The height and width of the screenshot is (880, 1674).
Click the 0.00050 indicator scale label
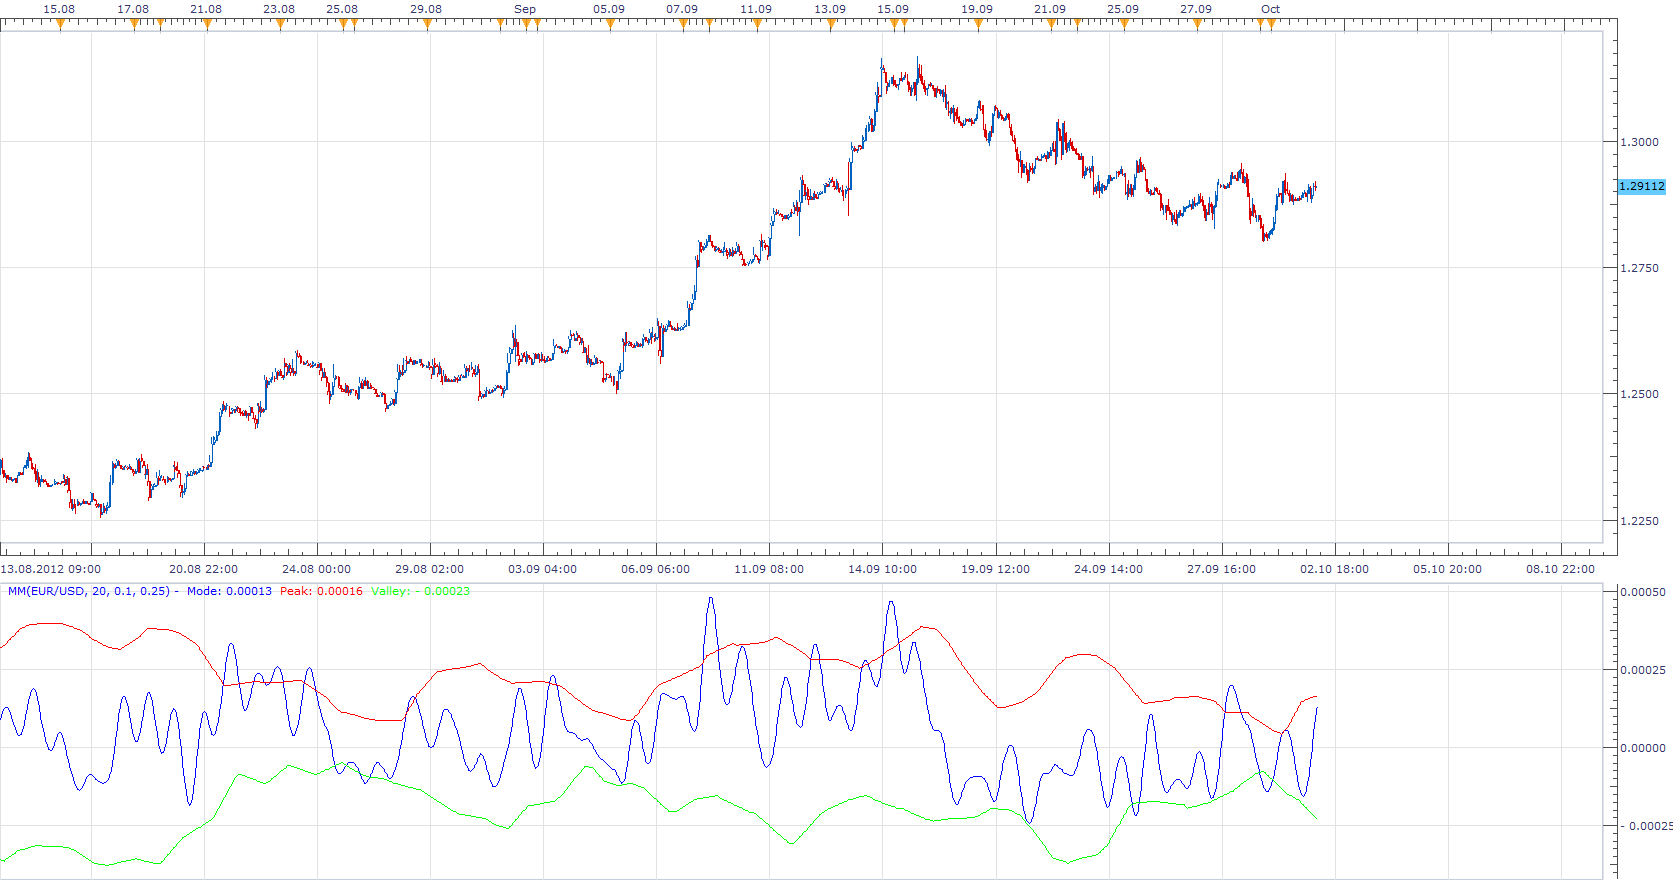click(x=1643, y=592)
